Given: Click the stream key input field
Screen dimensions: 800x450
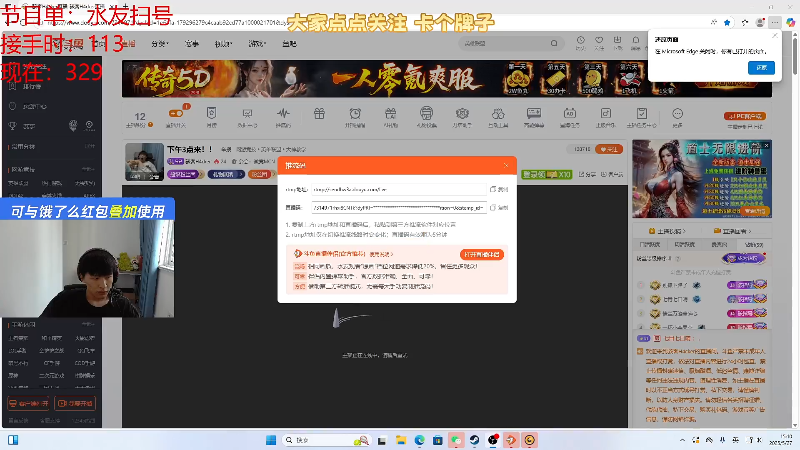Looking at the screenshot, I should pos(398,208).
